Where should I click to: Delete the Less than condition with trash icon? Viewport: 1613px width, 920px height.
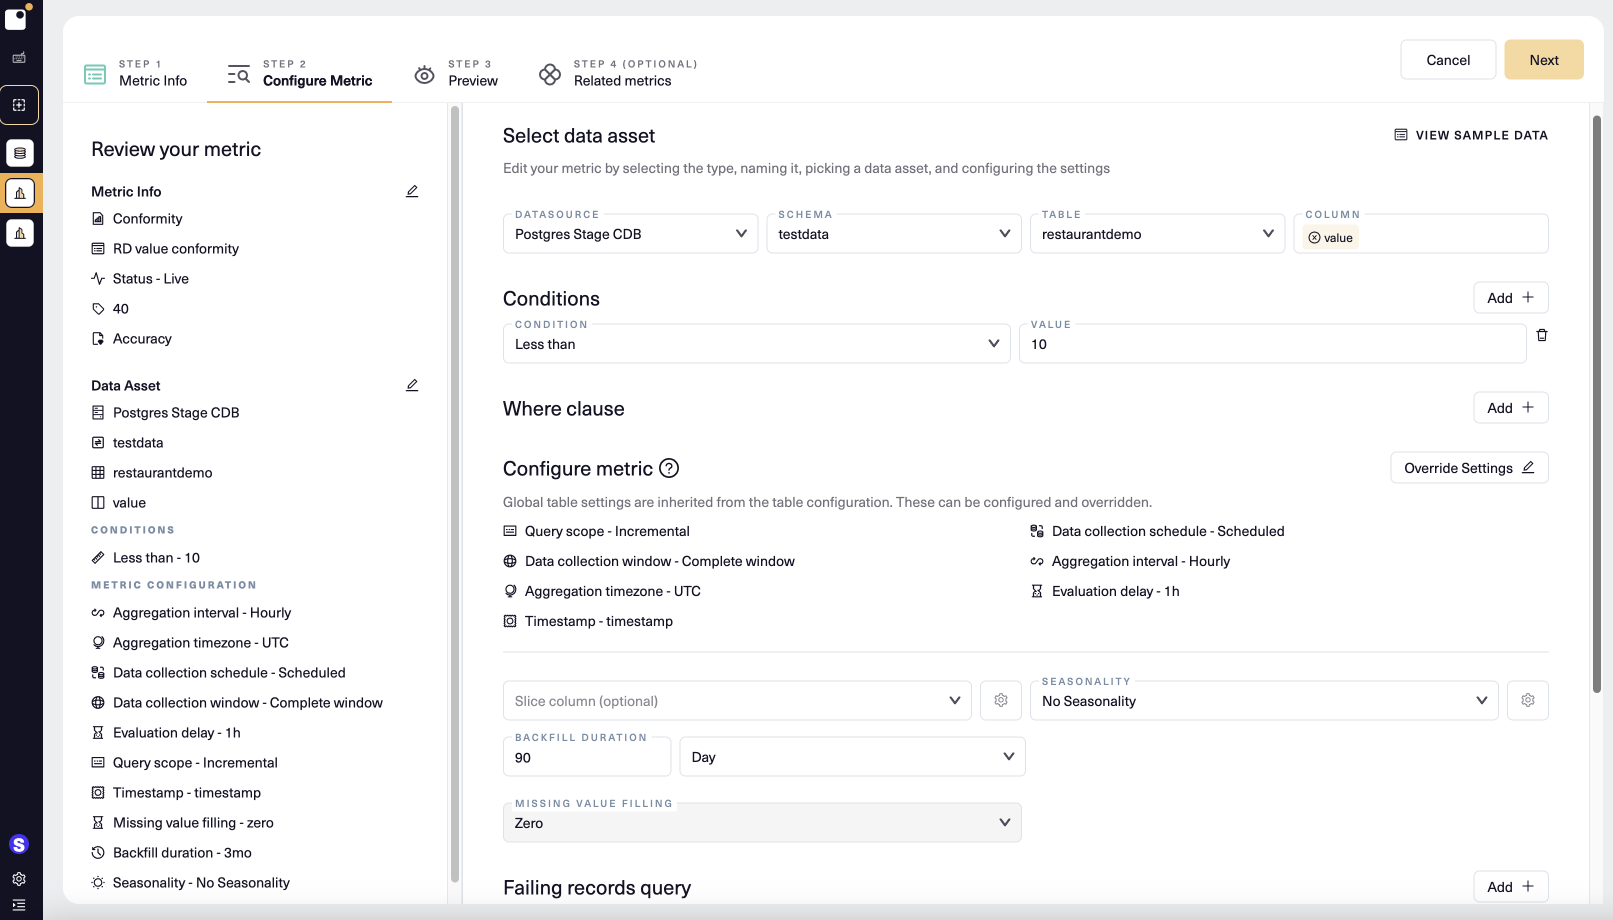[1542, 335]
